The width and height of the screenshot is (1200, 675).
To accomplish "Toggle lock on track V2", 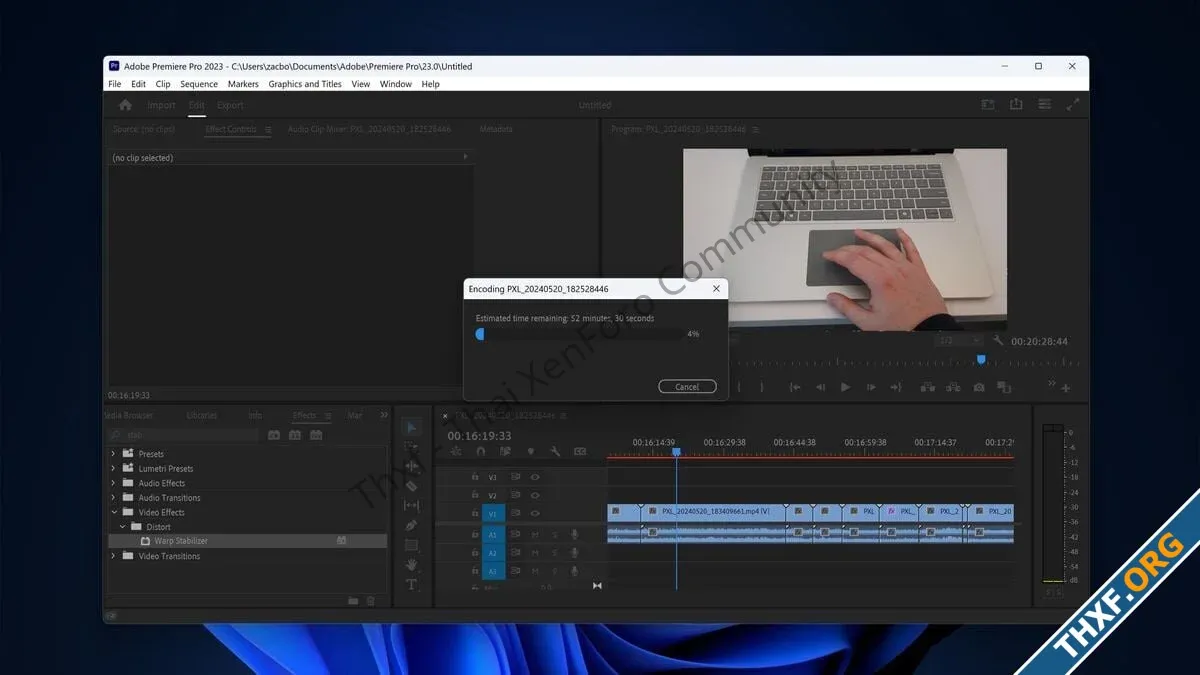I will tap(475, 495).
